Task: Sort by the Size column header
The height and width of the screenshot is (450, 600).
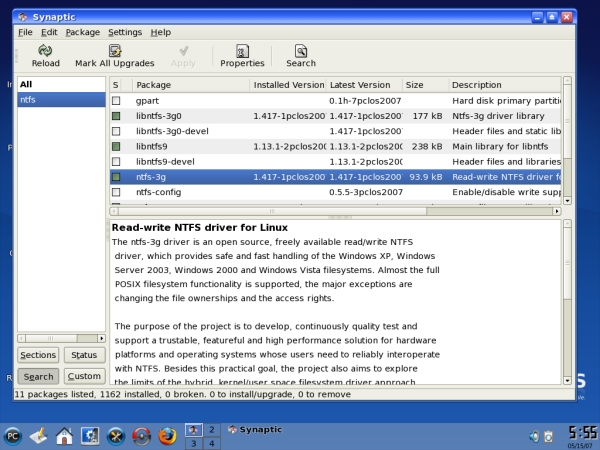Action: [425, 85]
